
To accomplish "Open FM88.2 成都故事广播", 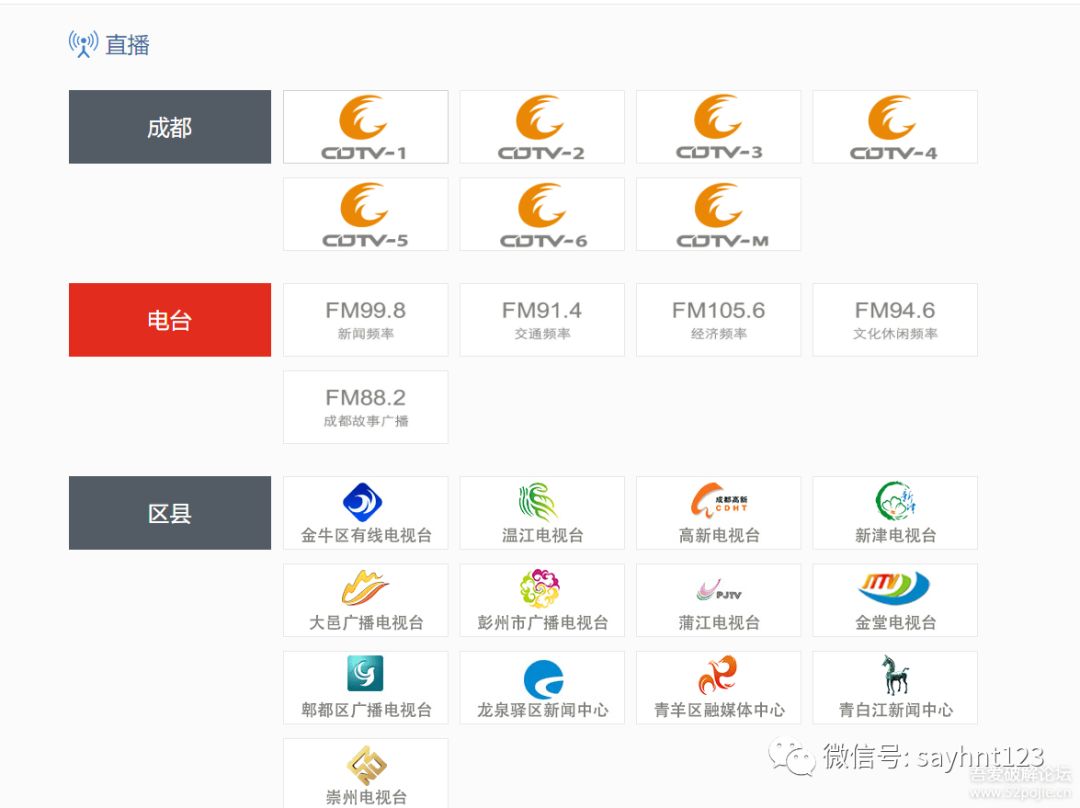I will coord(365,407).
